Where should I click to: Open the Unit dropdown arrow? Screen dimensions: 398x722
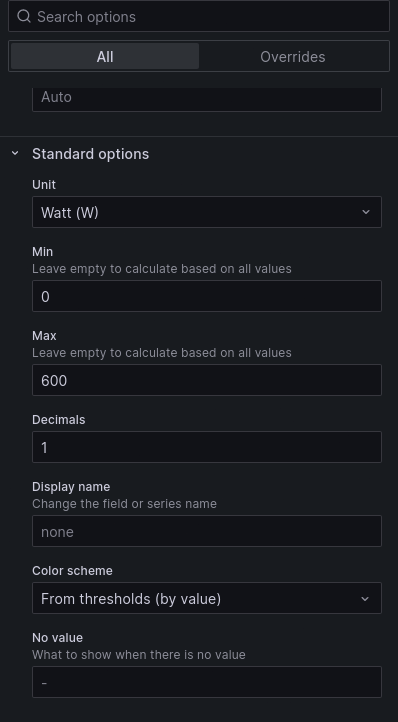pyautogui.click(x=366, y=212)
